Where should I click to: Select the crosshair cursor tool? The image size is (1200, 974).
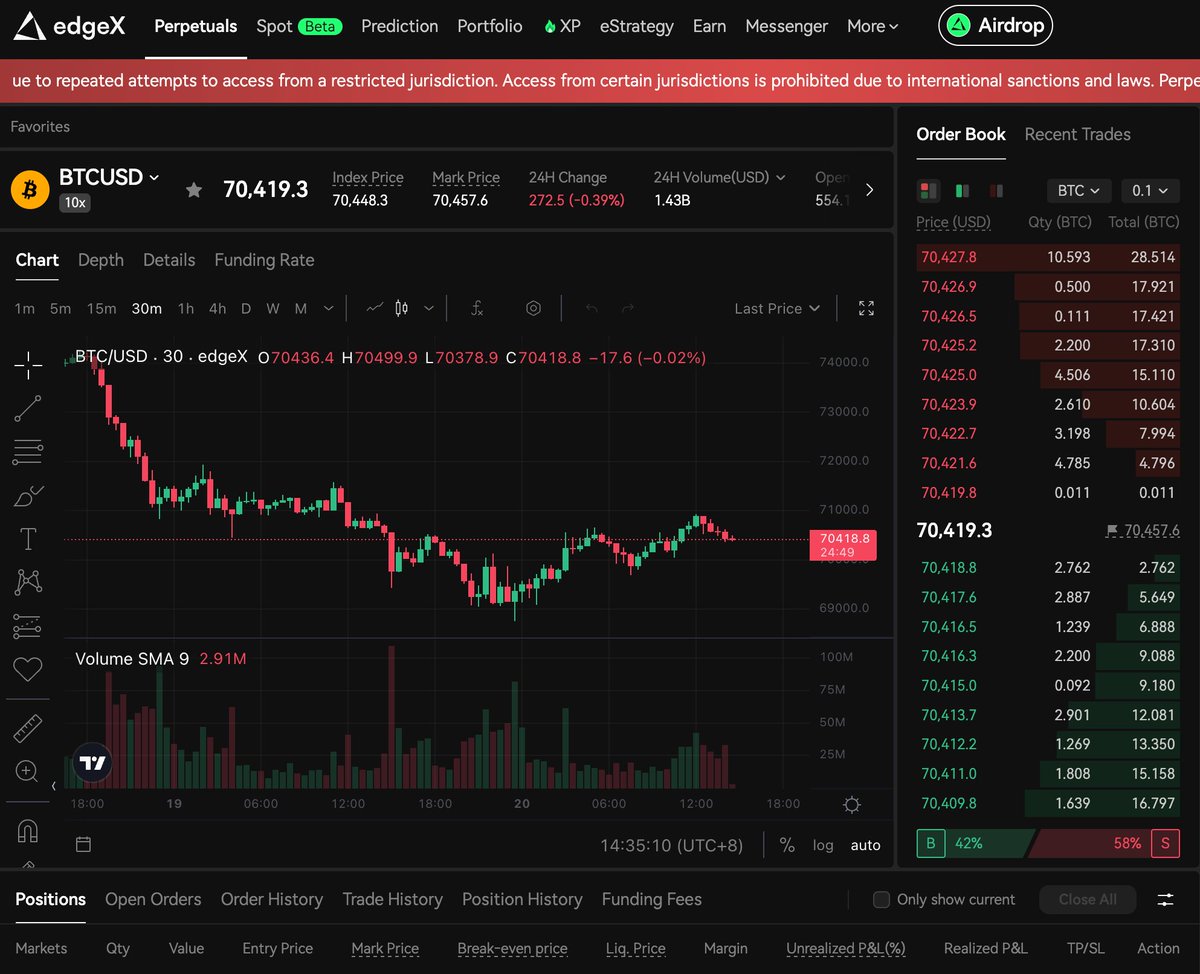click(x=28, y=366)
